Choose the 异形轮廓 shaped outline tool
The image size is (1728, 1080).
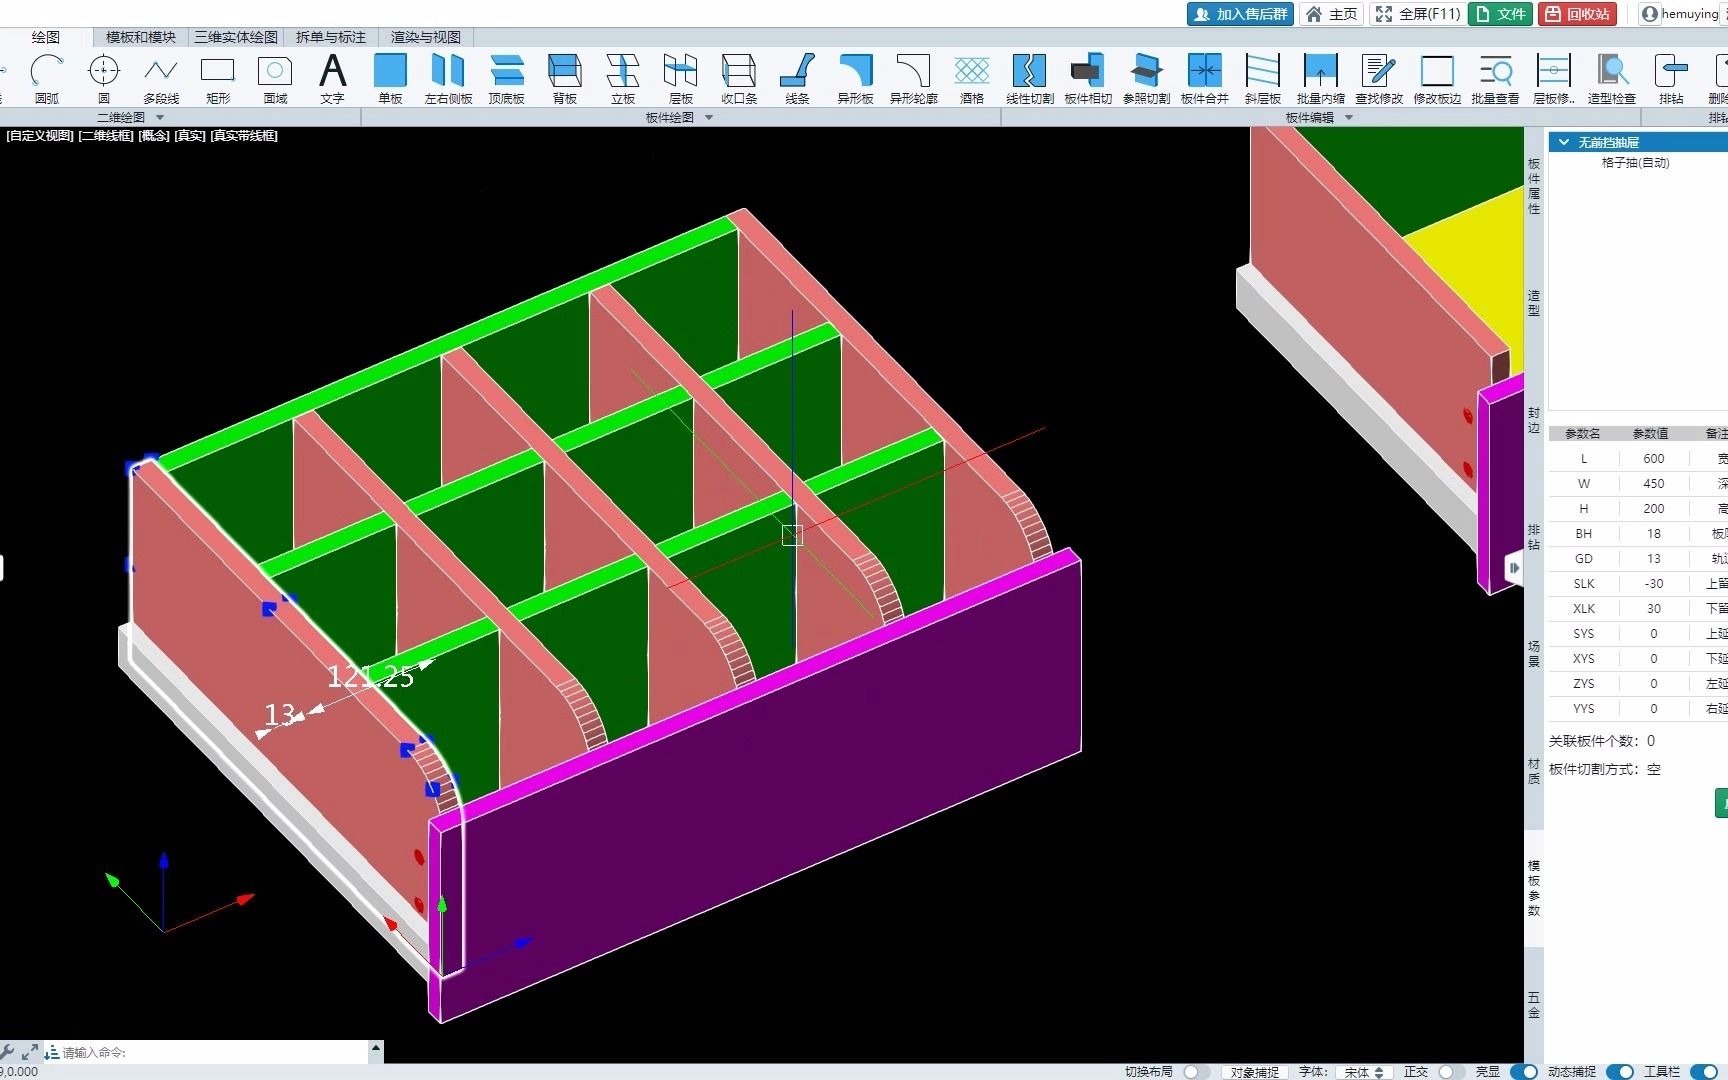click(x=913, y=79)
